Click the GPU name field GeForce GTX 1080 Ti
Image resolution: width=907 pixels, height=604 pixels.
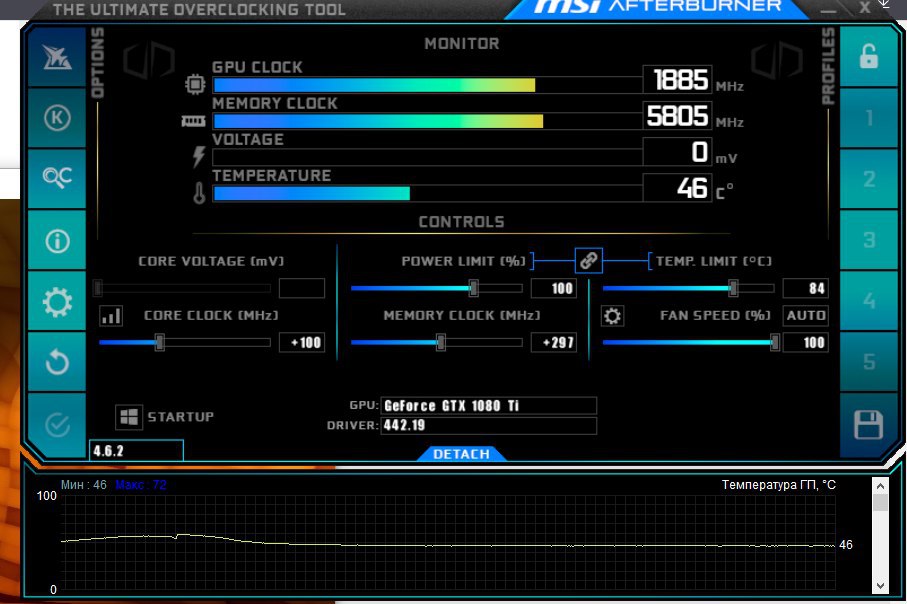point(488,406)
